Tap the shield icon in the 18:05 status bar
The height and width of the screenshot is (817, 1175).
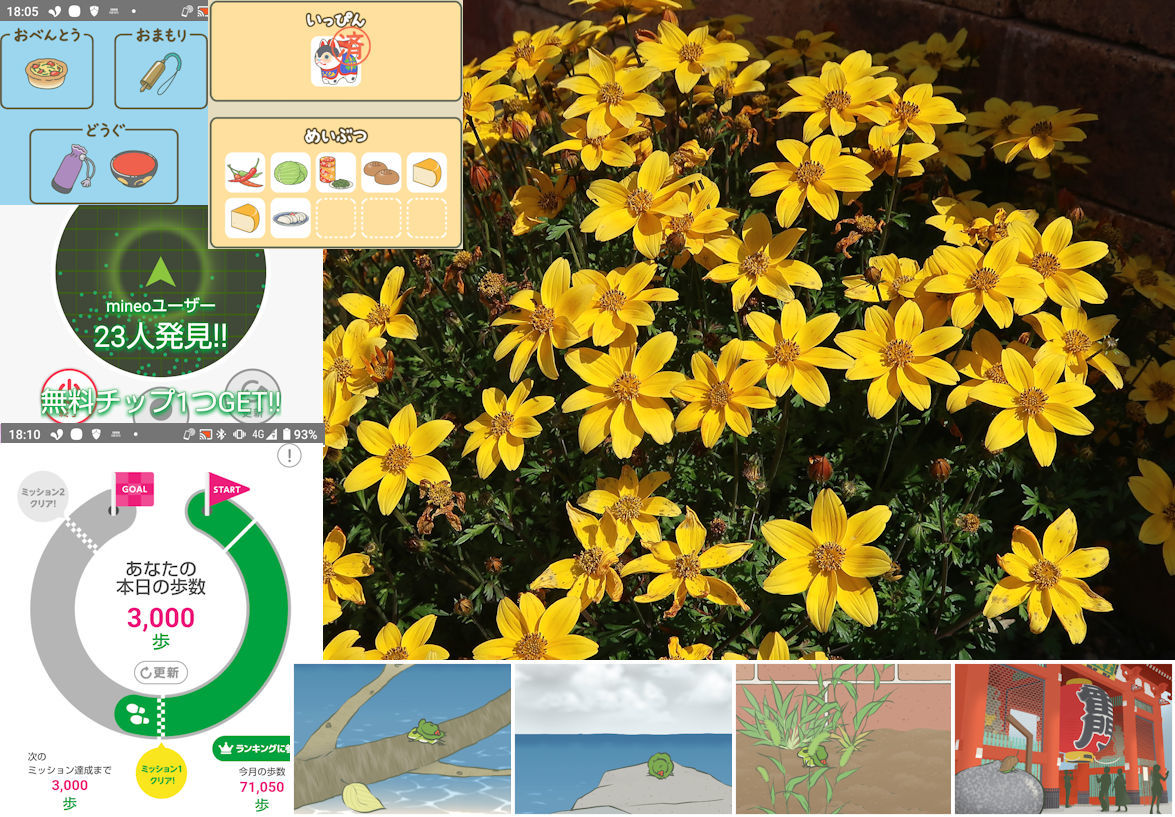(x=94, y=11)
